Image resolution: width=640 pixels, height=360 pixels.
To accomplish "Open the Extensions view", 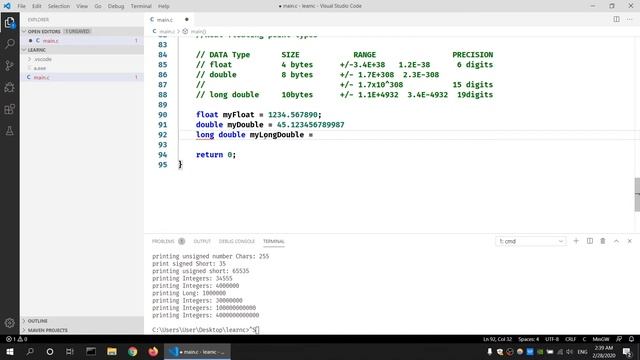I will pos(9,109).
